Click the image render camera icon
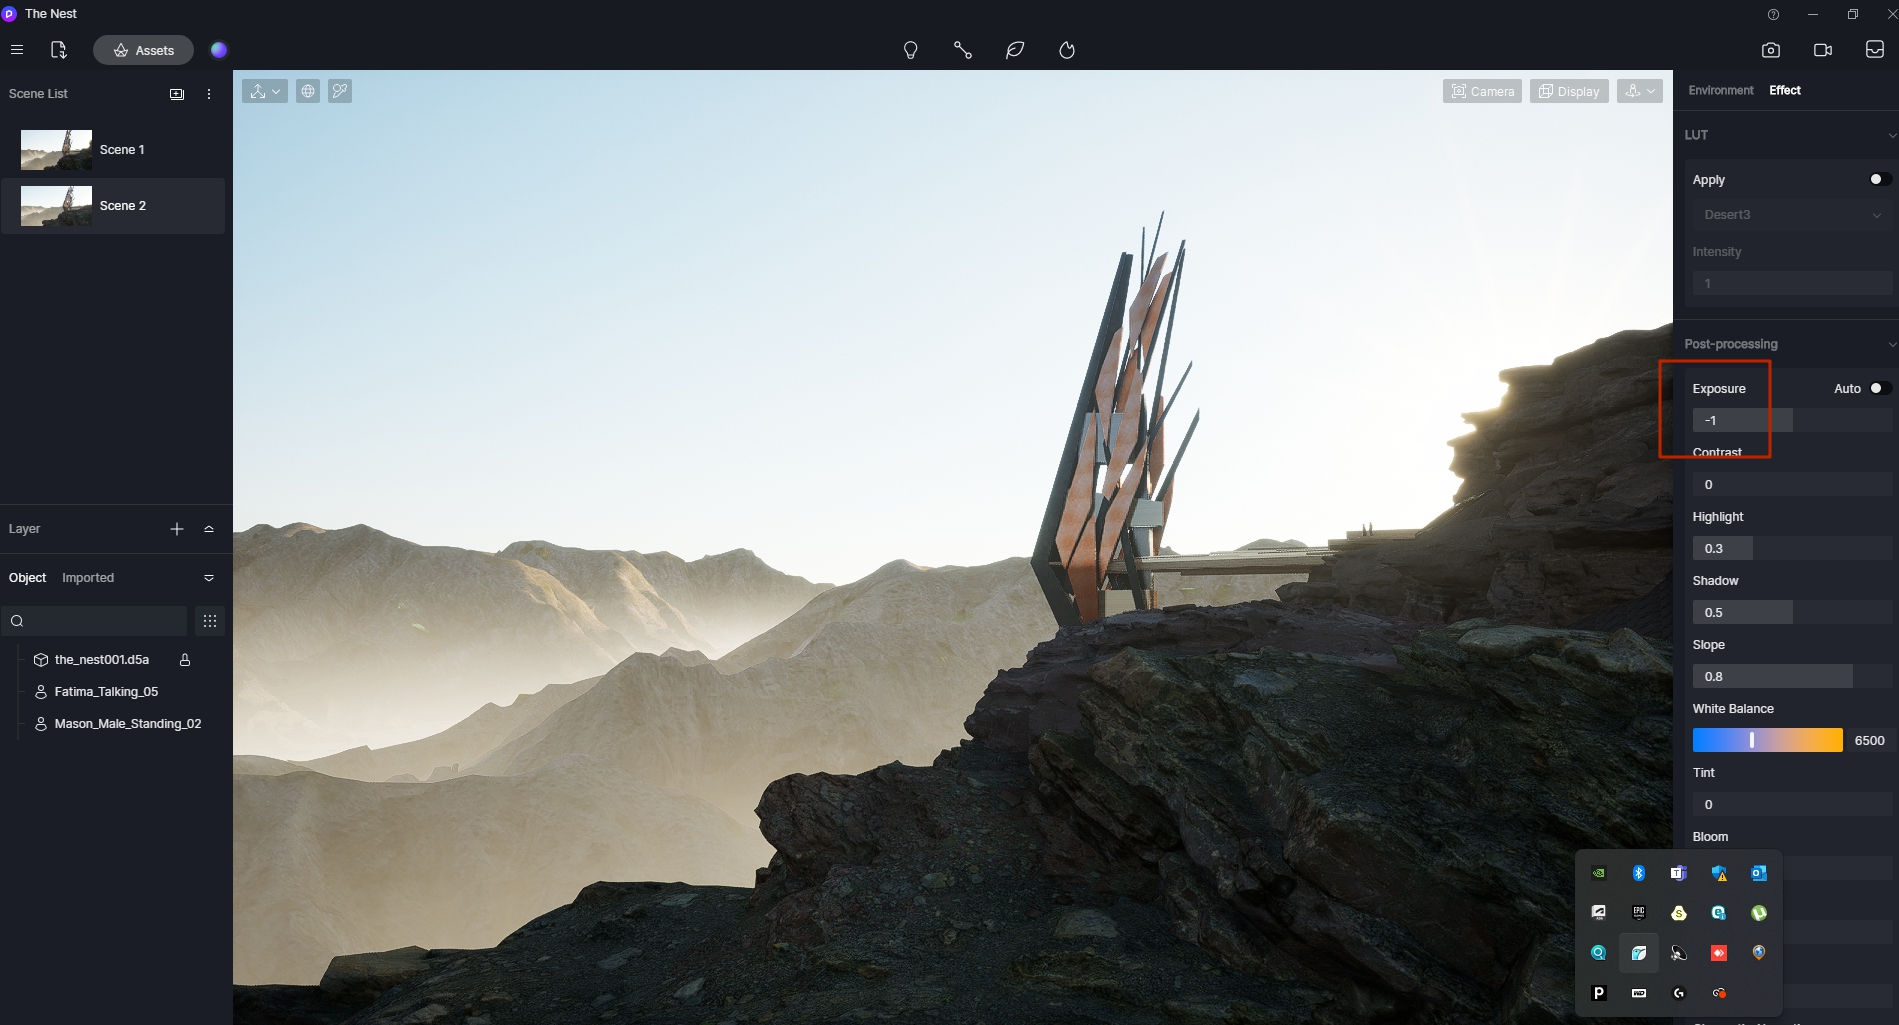Viewport: 1899px width, 1025px height. pos(1770,50)
